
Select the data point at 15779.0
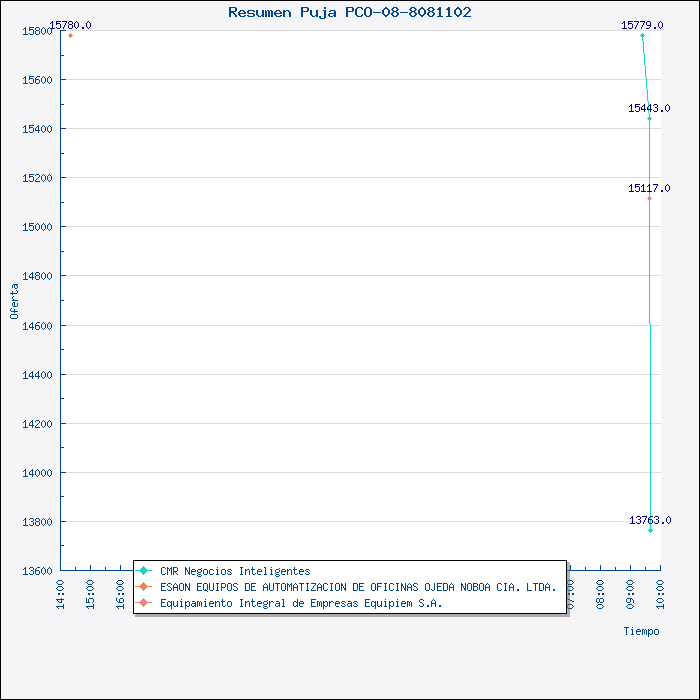point(642,35)
